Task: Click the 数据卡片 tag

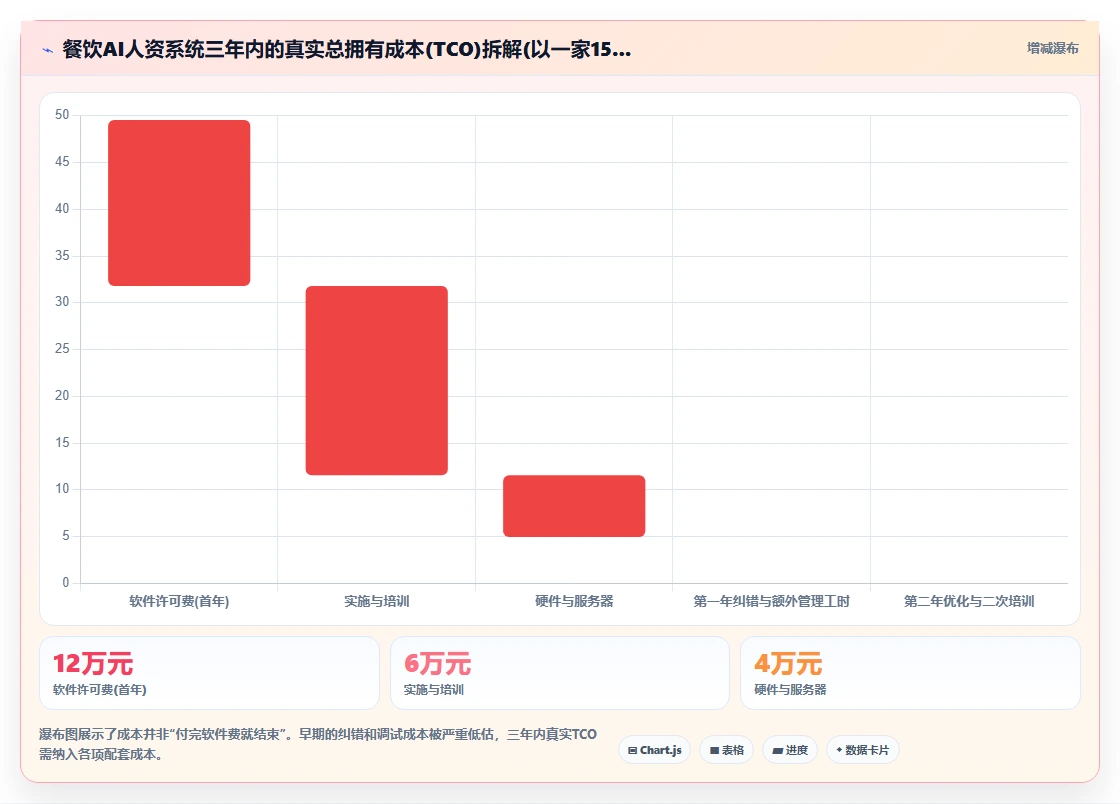Action: click(863, 750)
